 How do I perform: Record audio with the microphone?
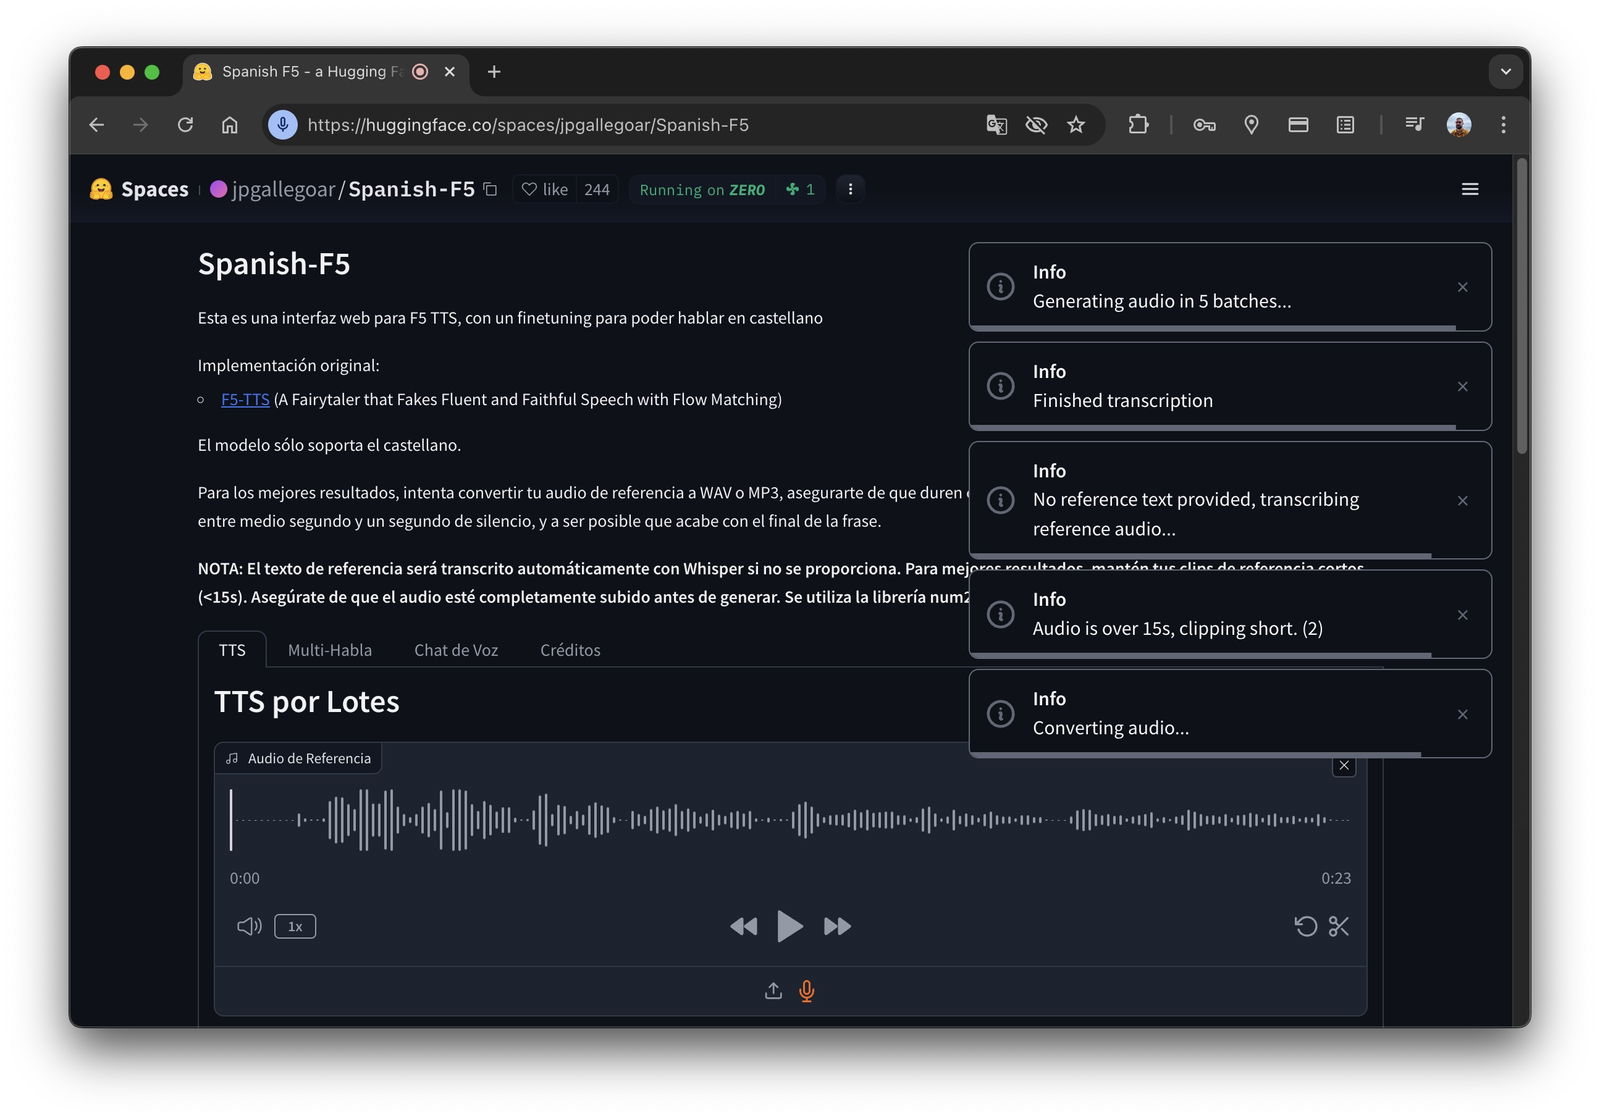pyautogui.click(x=807, y=991)
